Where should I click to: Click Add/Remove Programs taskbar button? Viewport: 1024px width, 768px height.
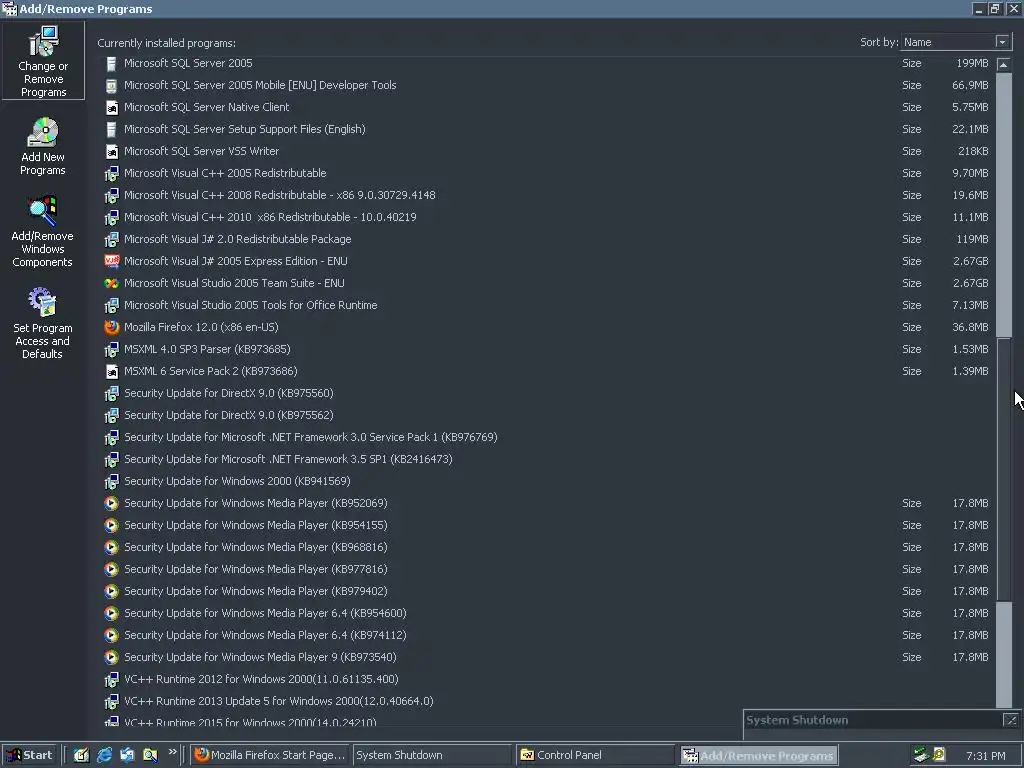tap(758, 755)
